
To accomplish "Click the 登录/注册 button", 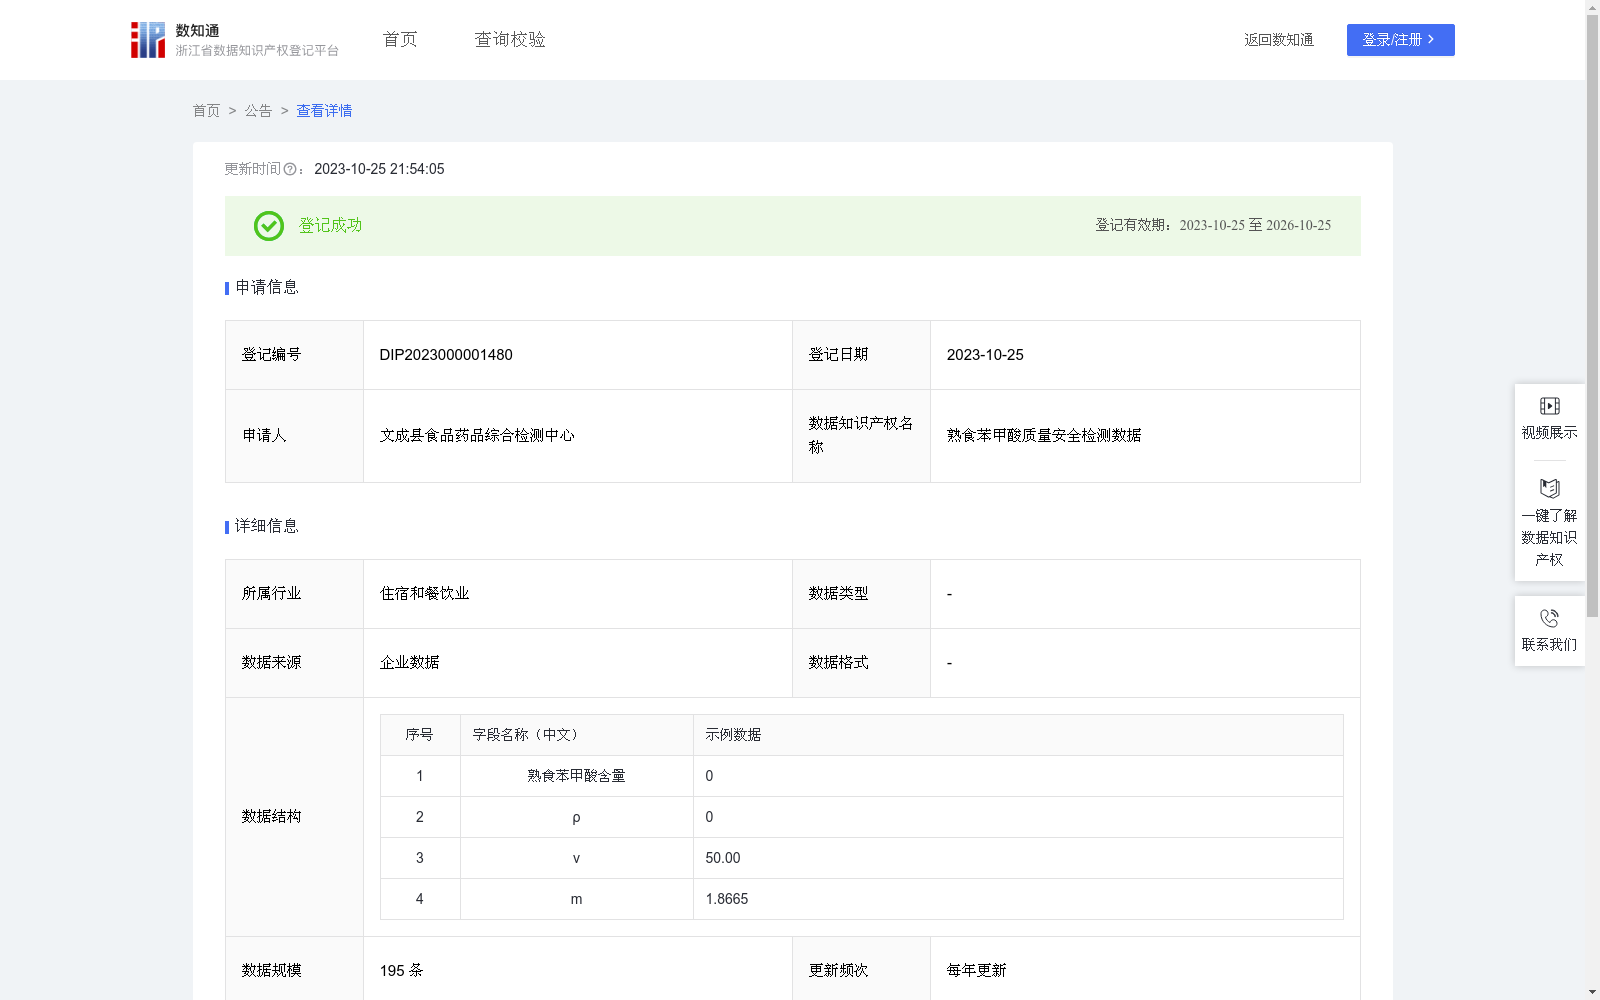I will [1400, 40].
